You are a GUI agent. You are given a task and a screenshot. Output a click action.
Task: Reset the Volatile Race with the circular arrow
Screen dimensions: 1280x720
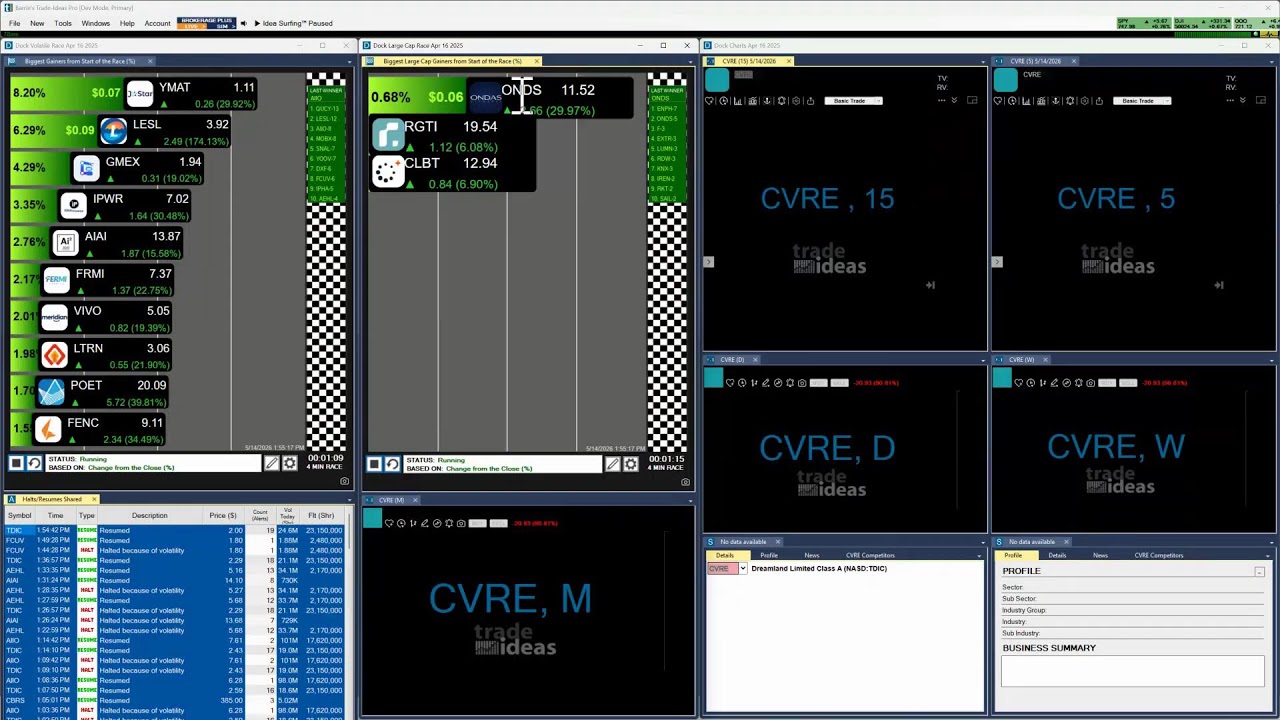[34, 463]
